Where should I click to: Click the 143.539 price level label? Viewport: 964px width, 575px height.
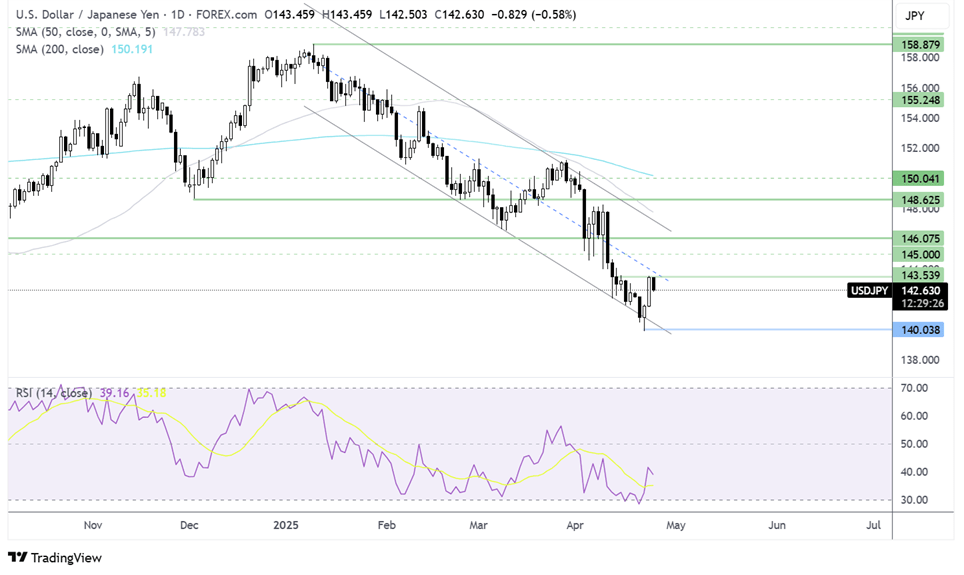pyautogui.click(x=919, y=274)
